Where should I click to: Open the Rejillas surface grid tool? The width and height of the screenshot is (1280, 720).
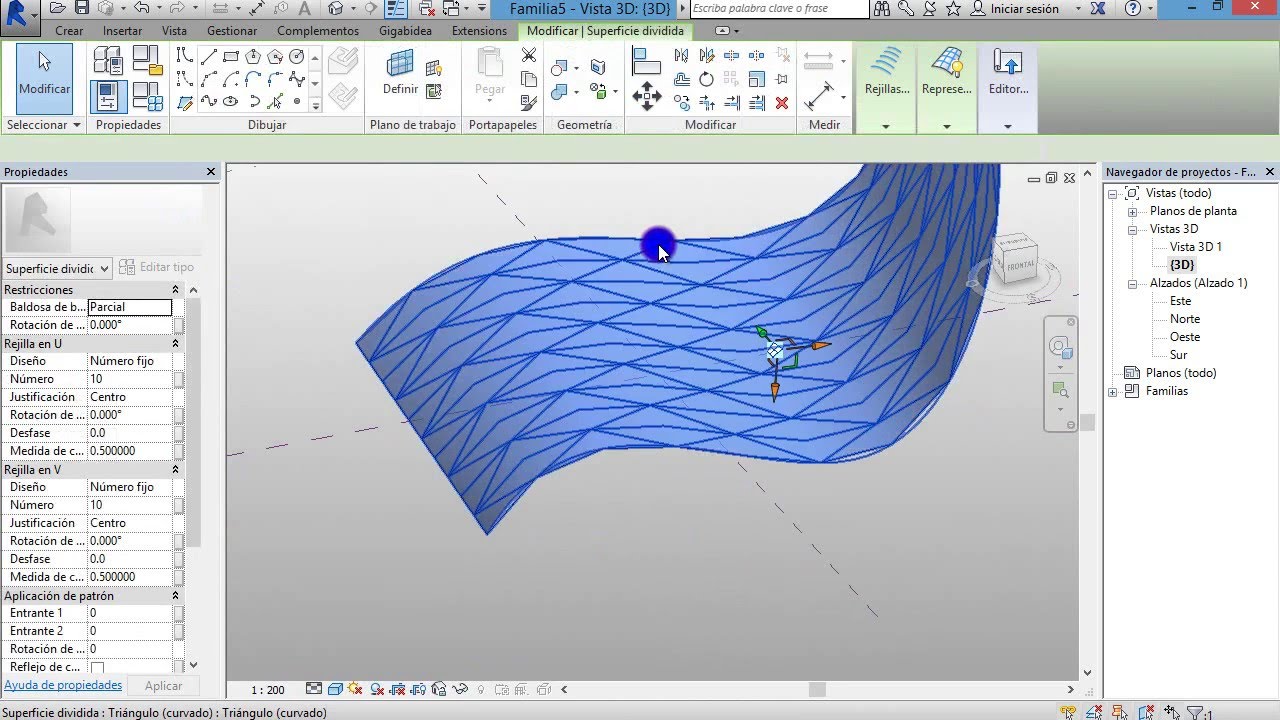pos(887,72)
